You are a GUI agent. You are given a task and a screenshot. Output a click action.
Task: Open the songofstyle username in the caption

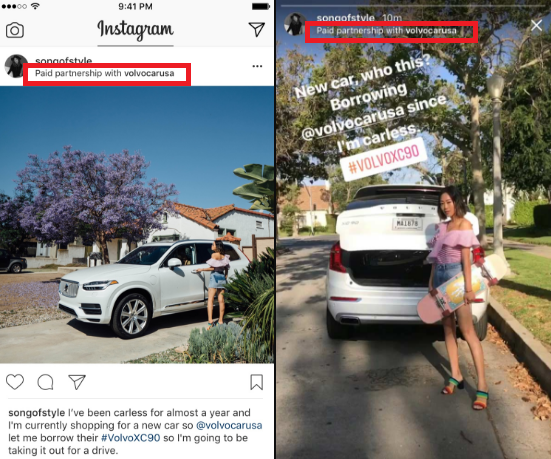click(x=37, y=413)
